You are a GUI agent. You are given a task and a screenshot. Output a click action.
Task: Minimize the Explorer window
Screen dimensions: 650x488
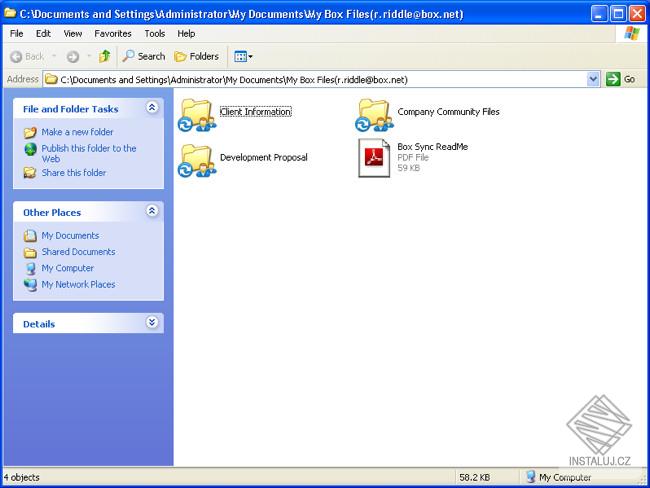point(599,14)
